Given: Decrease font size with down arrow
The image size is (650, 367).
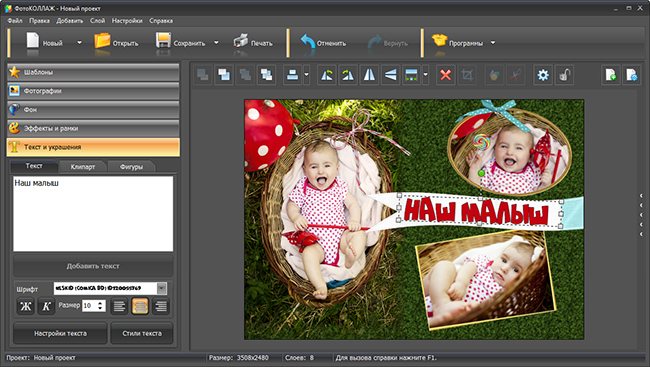Looking at the screenshot, I should point(101,309).
